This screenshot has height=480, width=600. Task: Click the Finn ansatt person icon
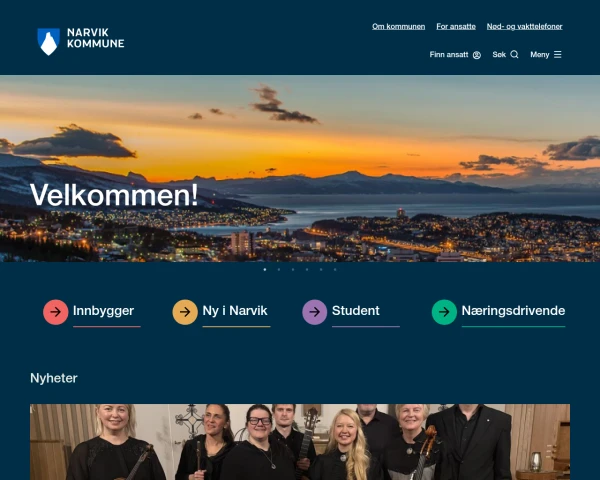tap(476, 55)
